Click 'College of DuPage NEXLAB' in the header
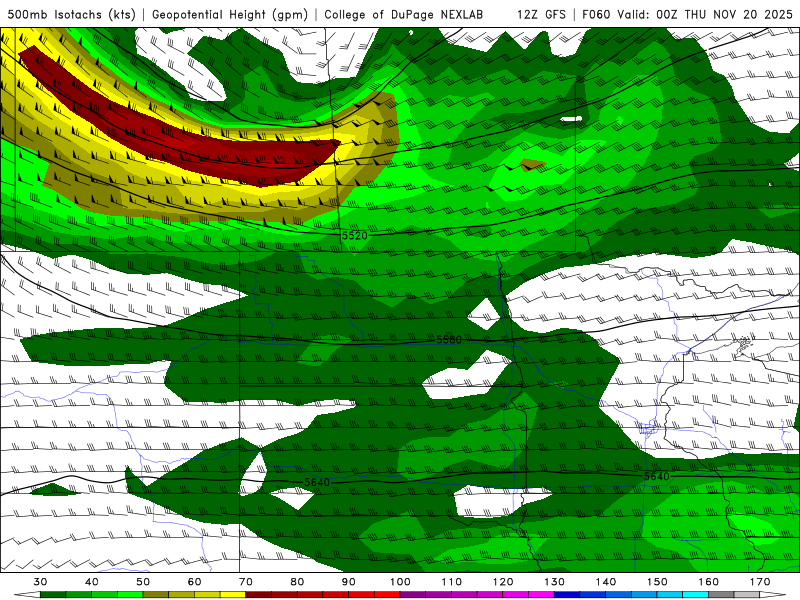Image resolution: width=800 pixels, height=600 pixels. (x=403, y=14)
